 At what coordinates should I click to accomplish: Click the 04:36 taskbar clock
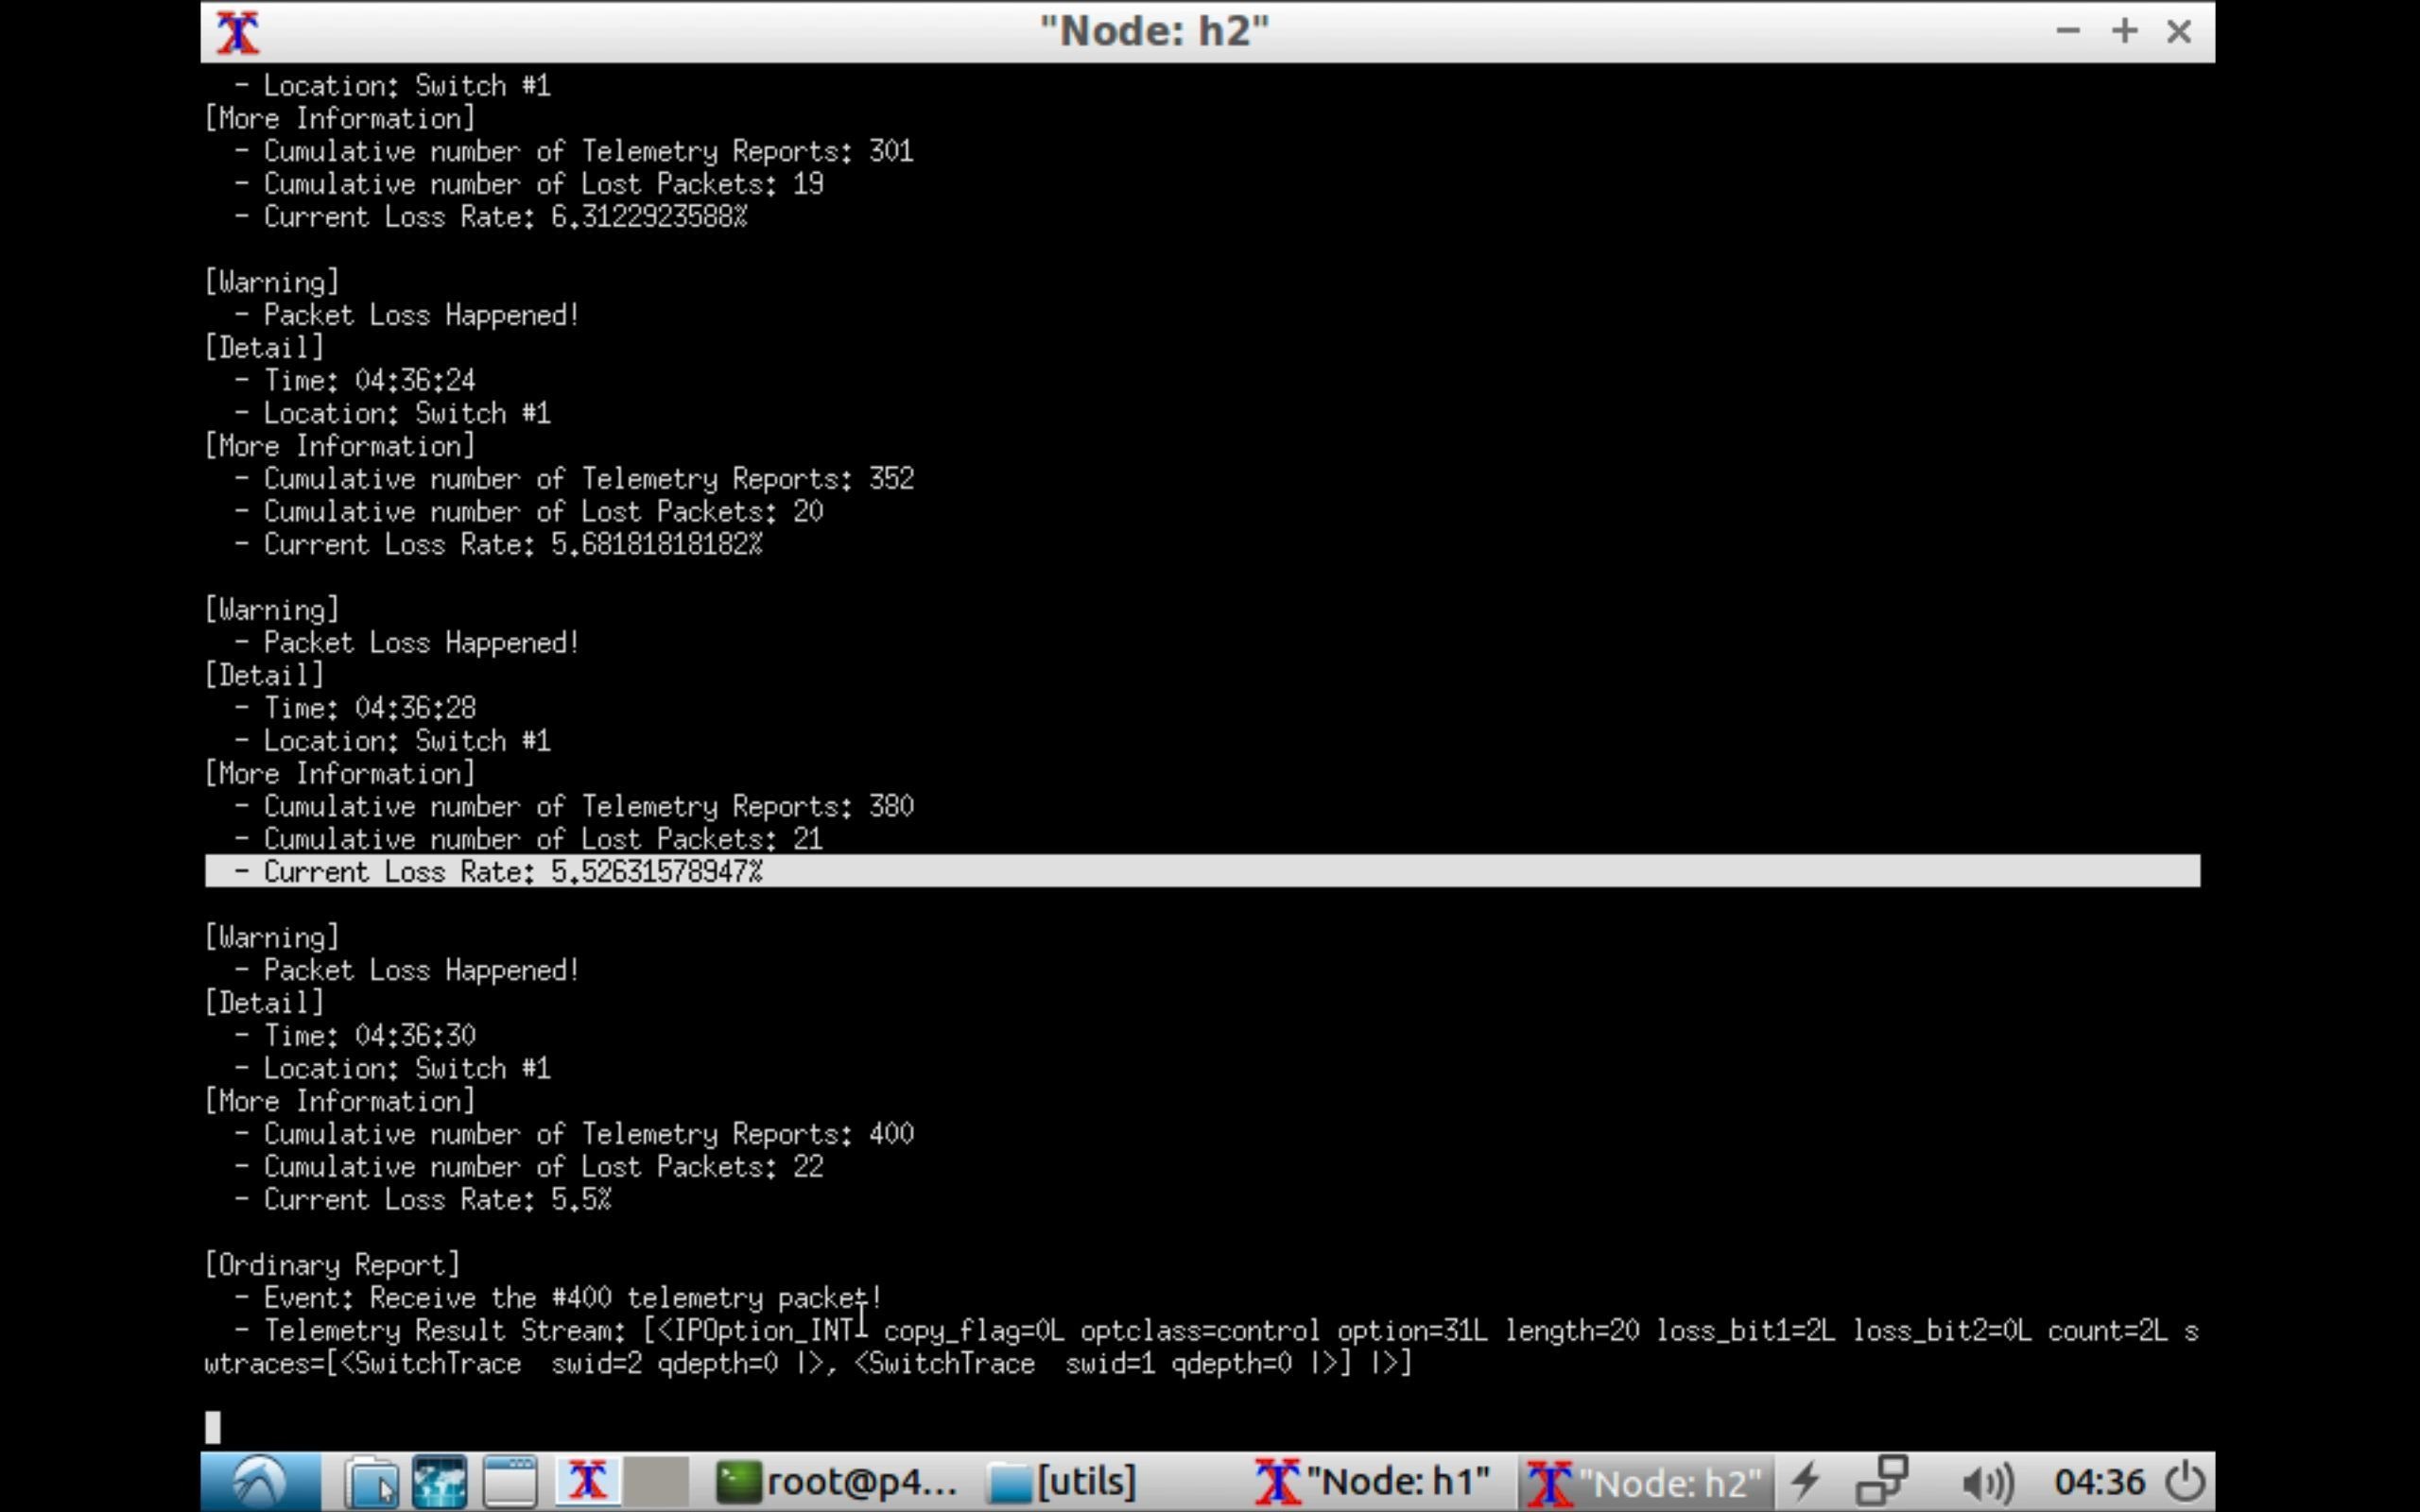pyautogui.click(x=2099, y=1482)
